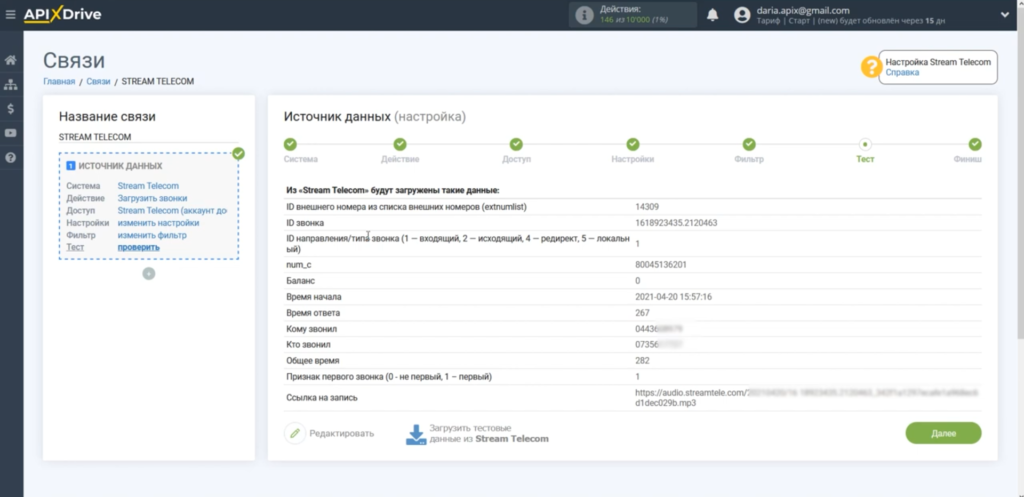The width and height of the screenshot is (1024, 497).
Task: Click the Связи breadcrumb link
Action: [x=98, y=81]
